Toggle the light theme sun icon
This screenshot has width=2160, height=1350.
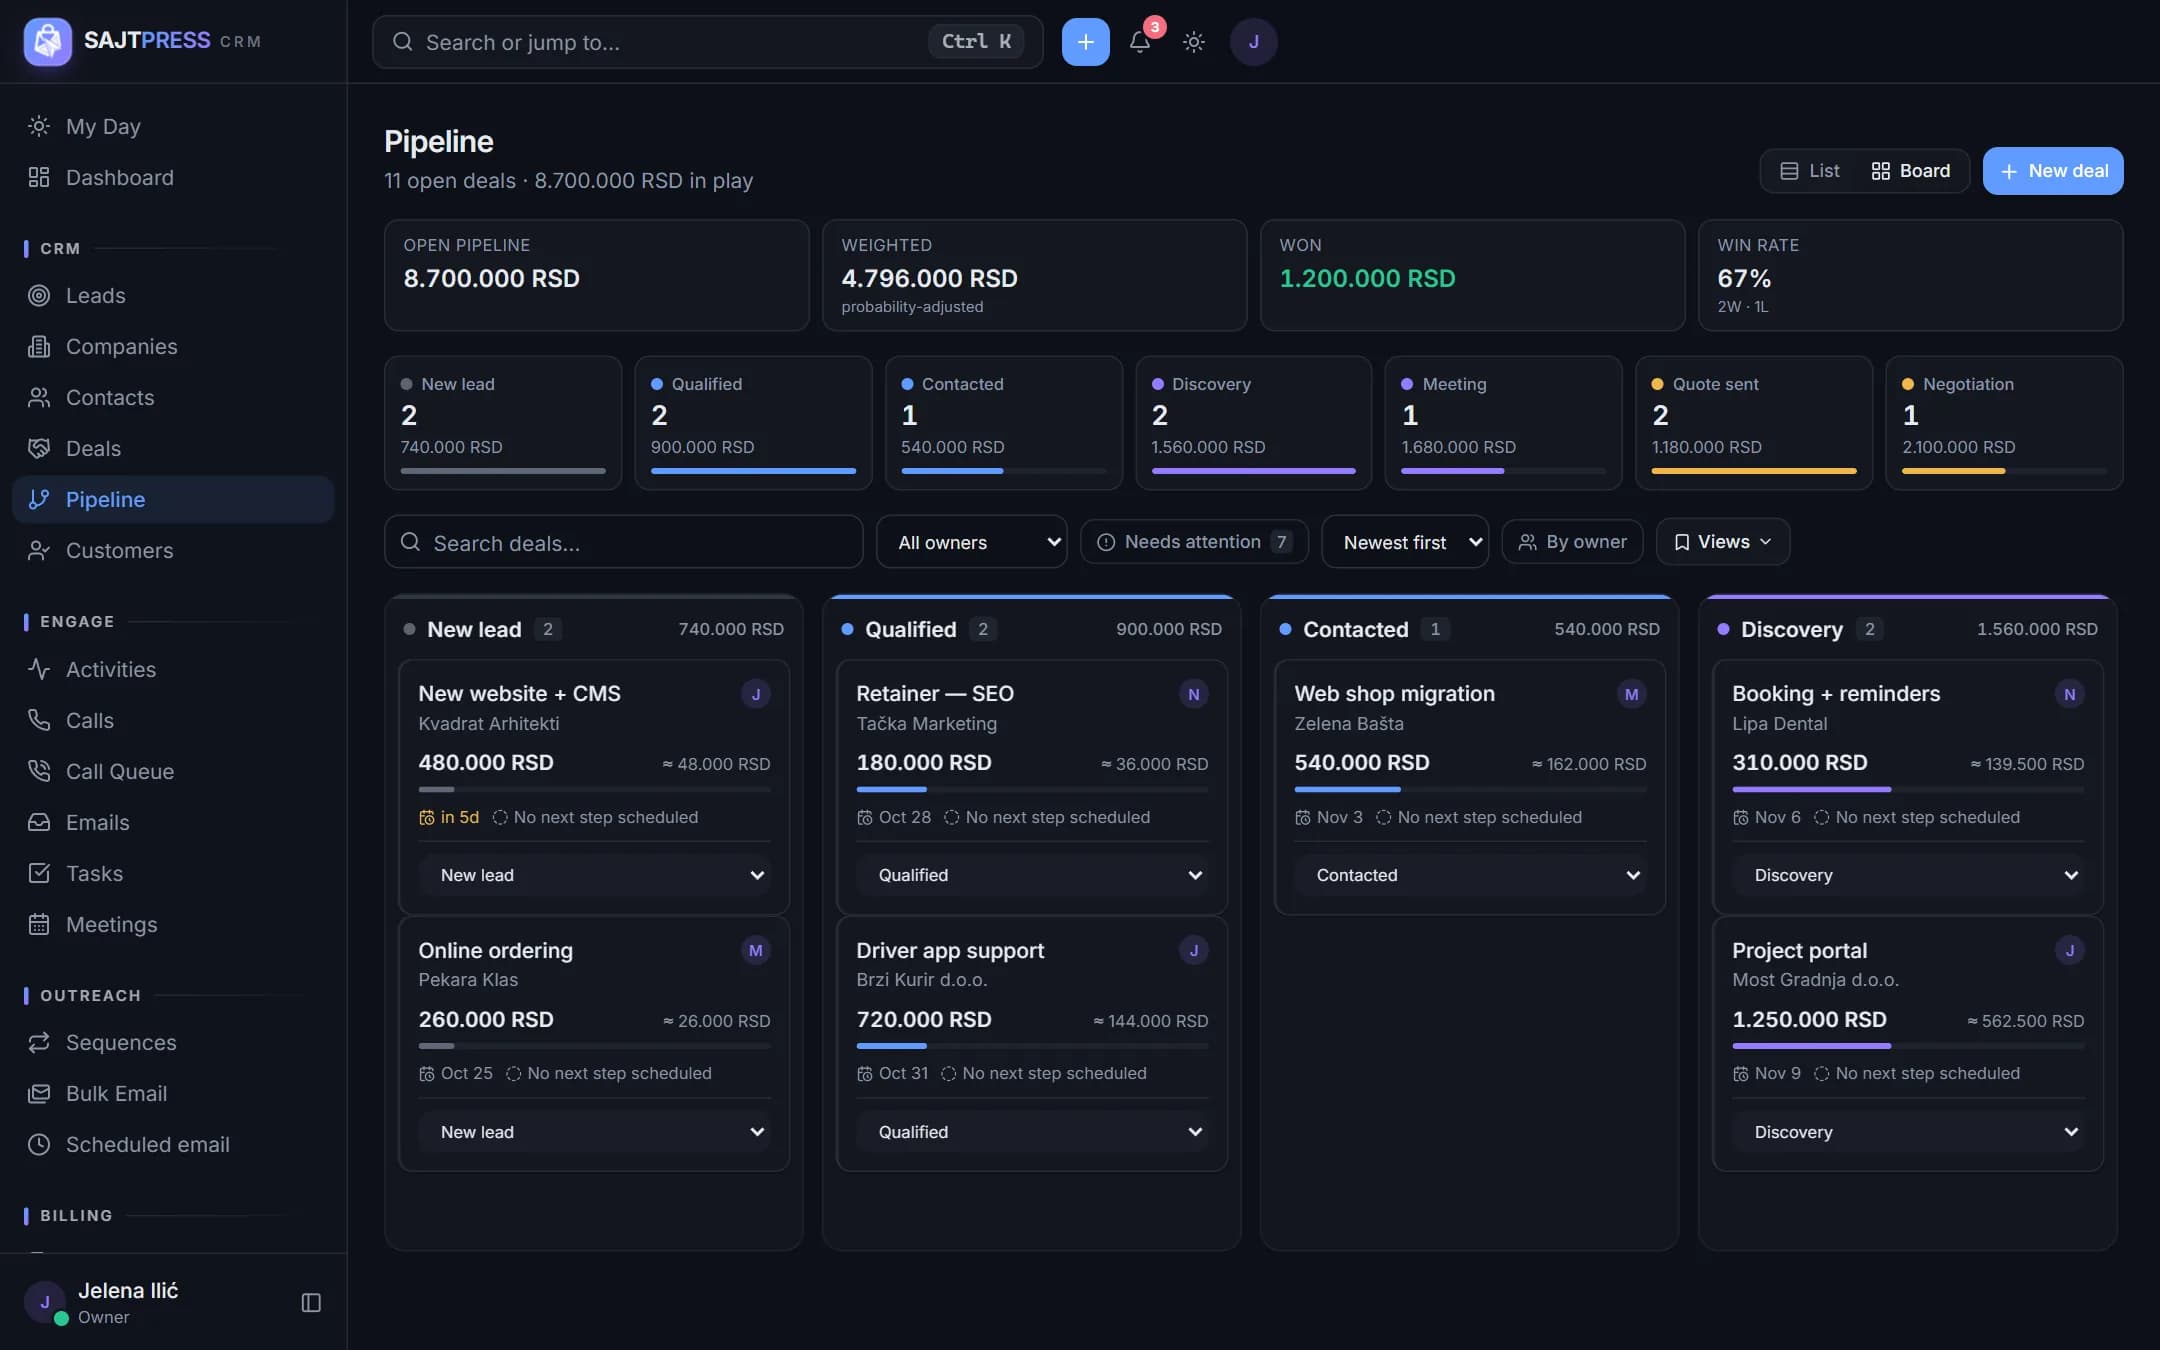(x=1194, y=42)
